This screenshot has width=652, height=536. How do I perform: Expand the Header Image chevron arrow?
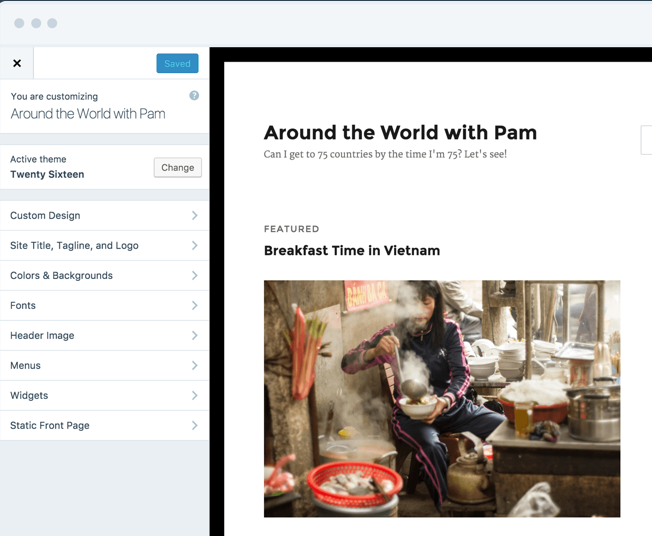[194, 335]
